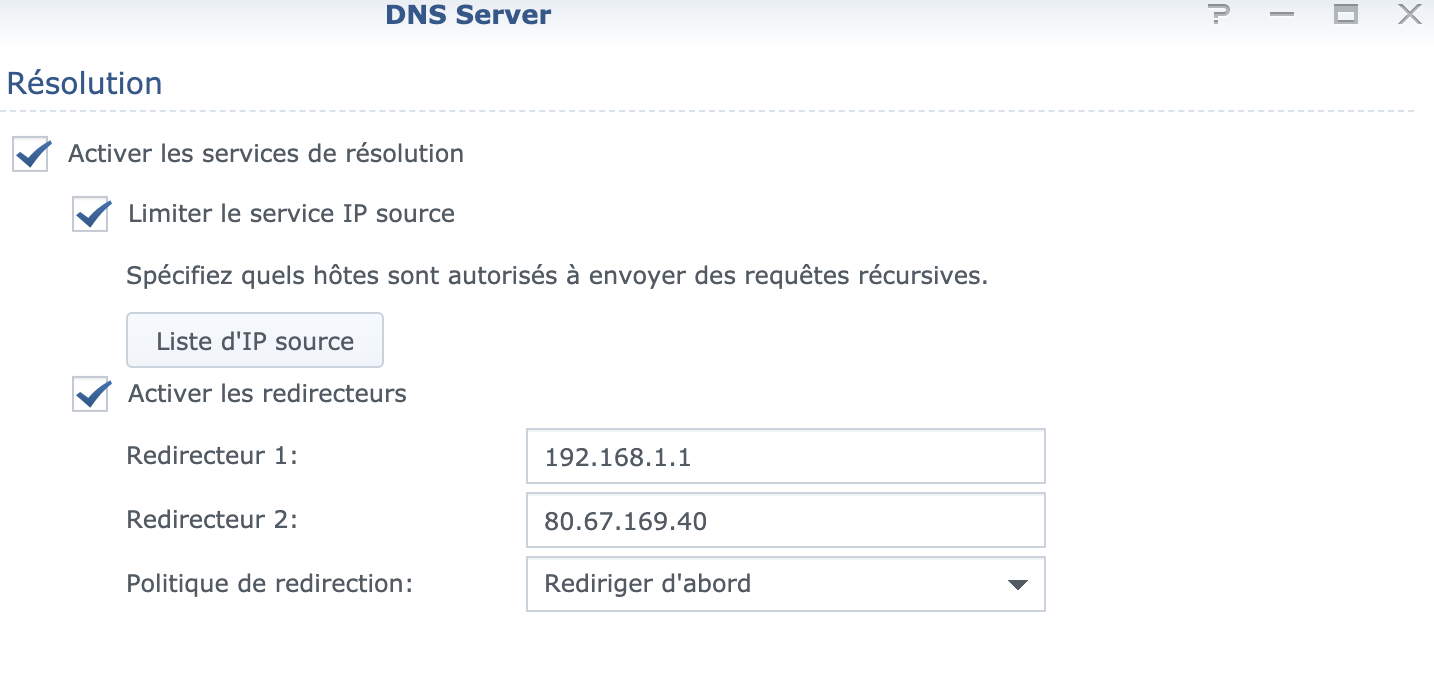Open the help question mark icon
The height and width of the screenshot is (686, 1434).
coord(1217,15)
